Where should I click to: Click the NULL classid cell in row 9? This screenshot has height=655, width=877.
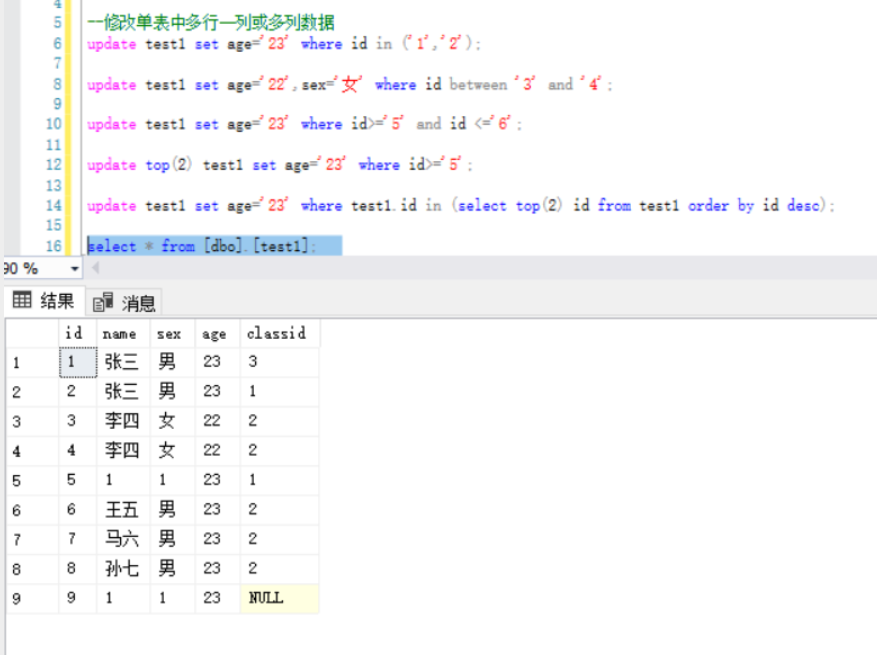(x=280, y=599)
